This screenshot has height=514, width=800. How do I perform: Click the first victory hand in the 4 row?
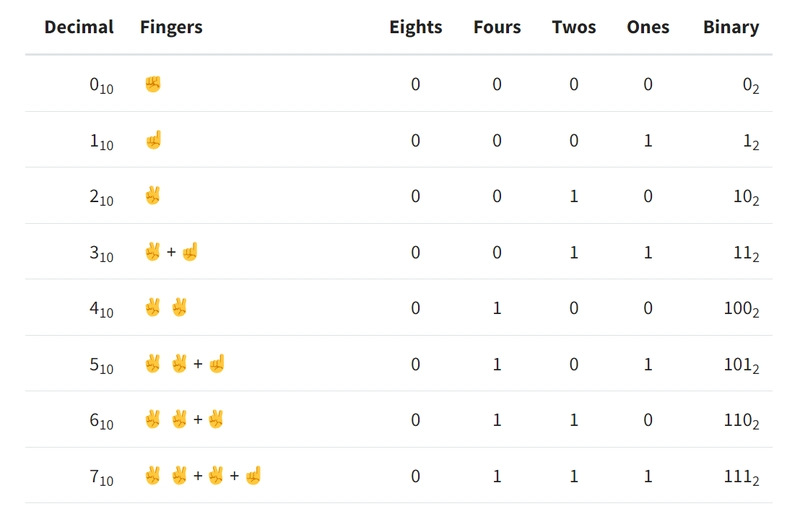[153, 308]
